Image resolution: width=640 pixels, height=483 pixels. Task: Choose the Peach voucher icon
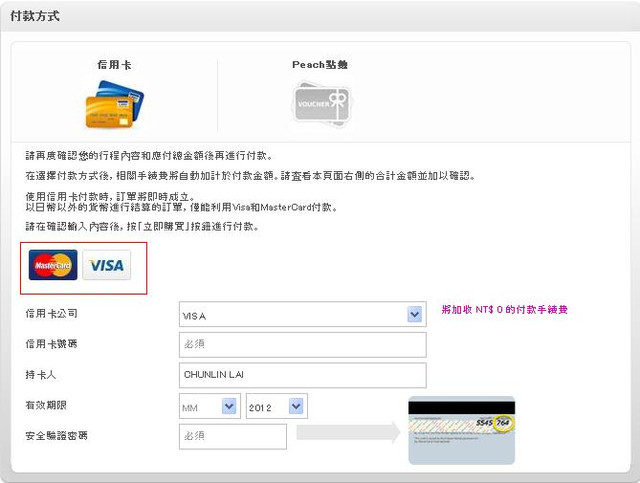click(x=321, y=103)
